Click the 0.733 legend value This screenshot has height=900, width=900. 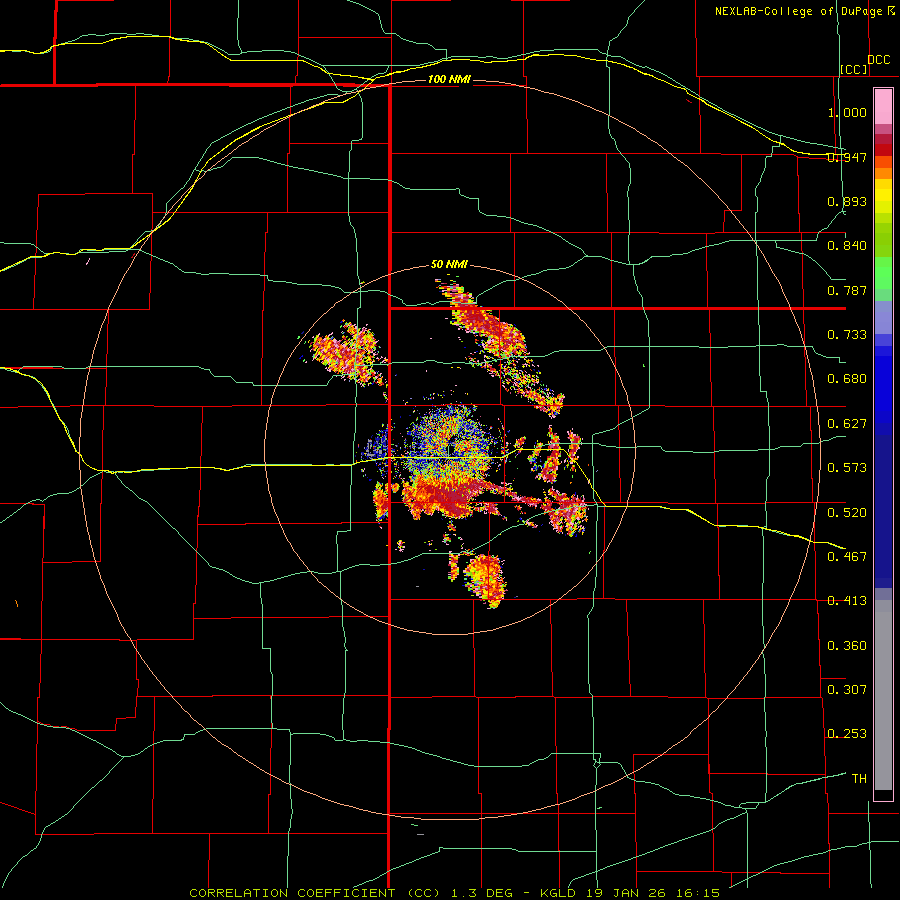pos(847,335)
